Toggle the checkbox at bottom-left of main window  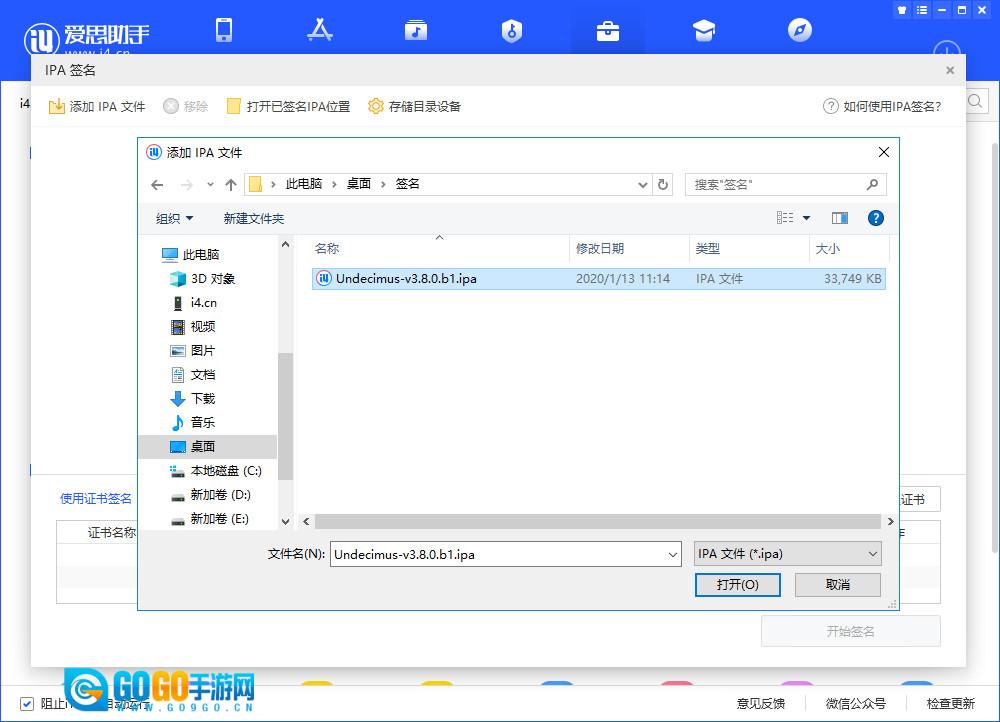[27, 703]
